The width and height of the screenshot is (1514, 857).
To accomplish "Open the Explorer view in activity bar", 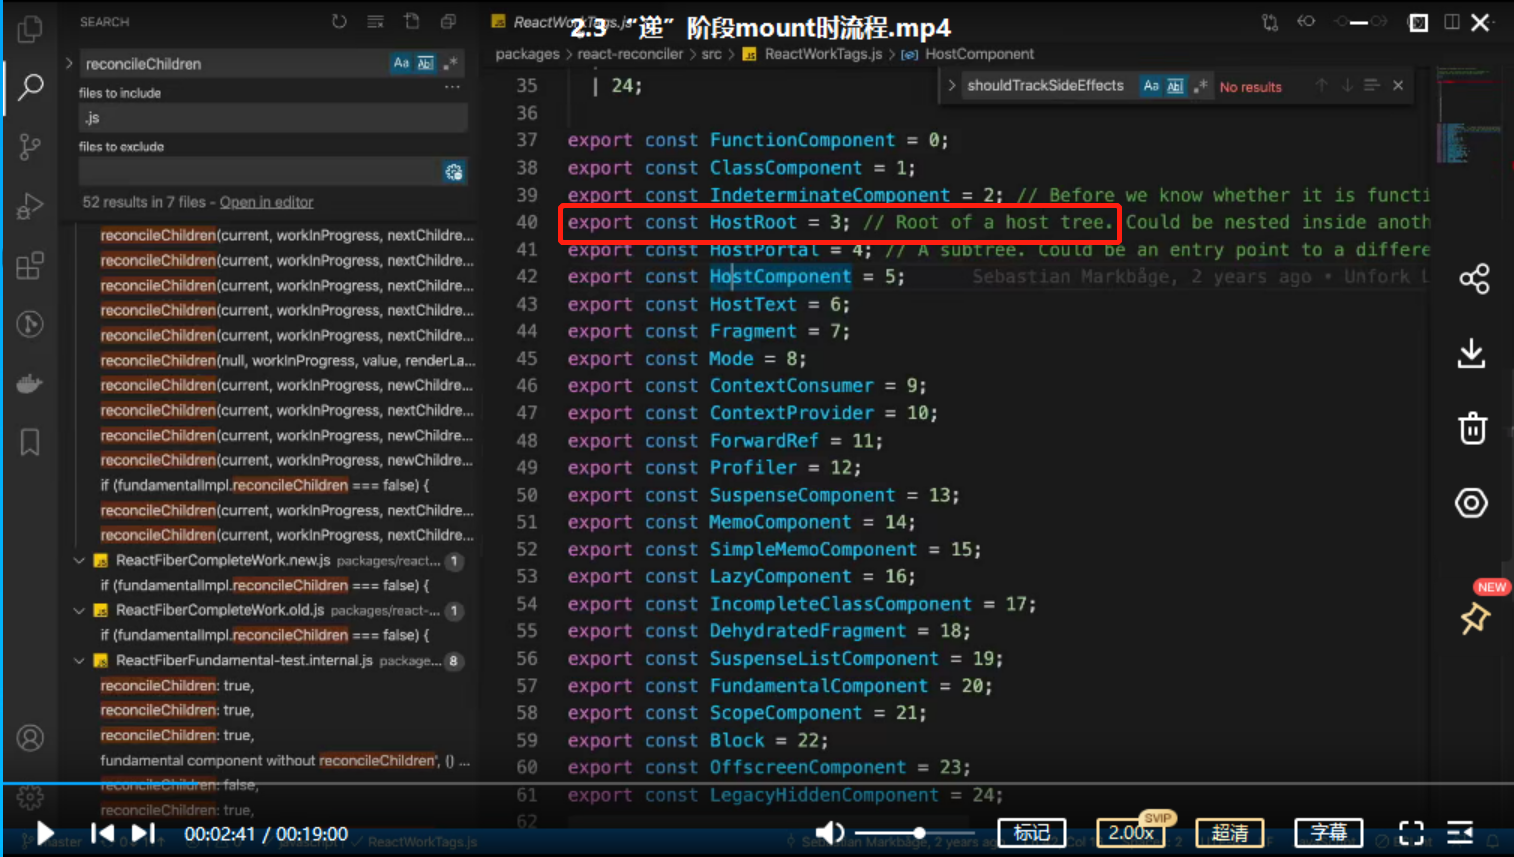I will point(30,28).
